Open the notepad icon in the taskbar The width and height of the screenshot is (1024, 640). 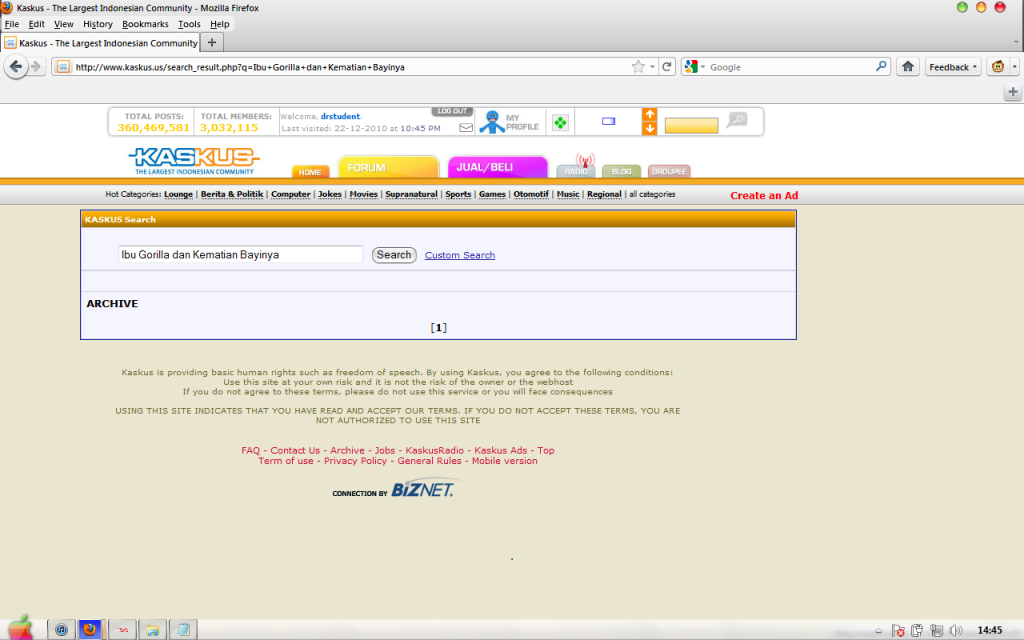tap(184, 630)
